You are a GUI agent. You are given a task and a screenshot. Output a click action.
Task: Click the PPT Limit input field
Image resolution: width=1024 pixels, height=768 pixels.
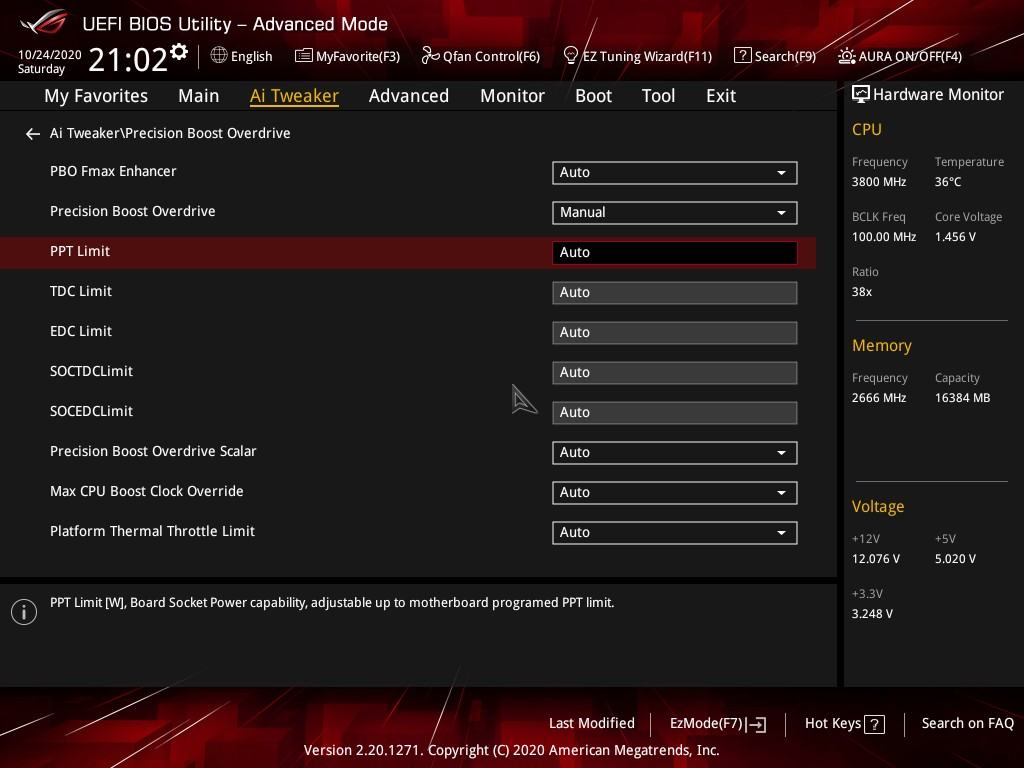click(x=675, y=253)
